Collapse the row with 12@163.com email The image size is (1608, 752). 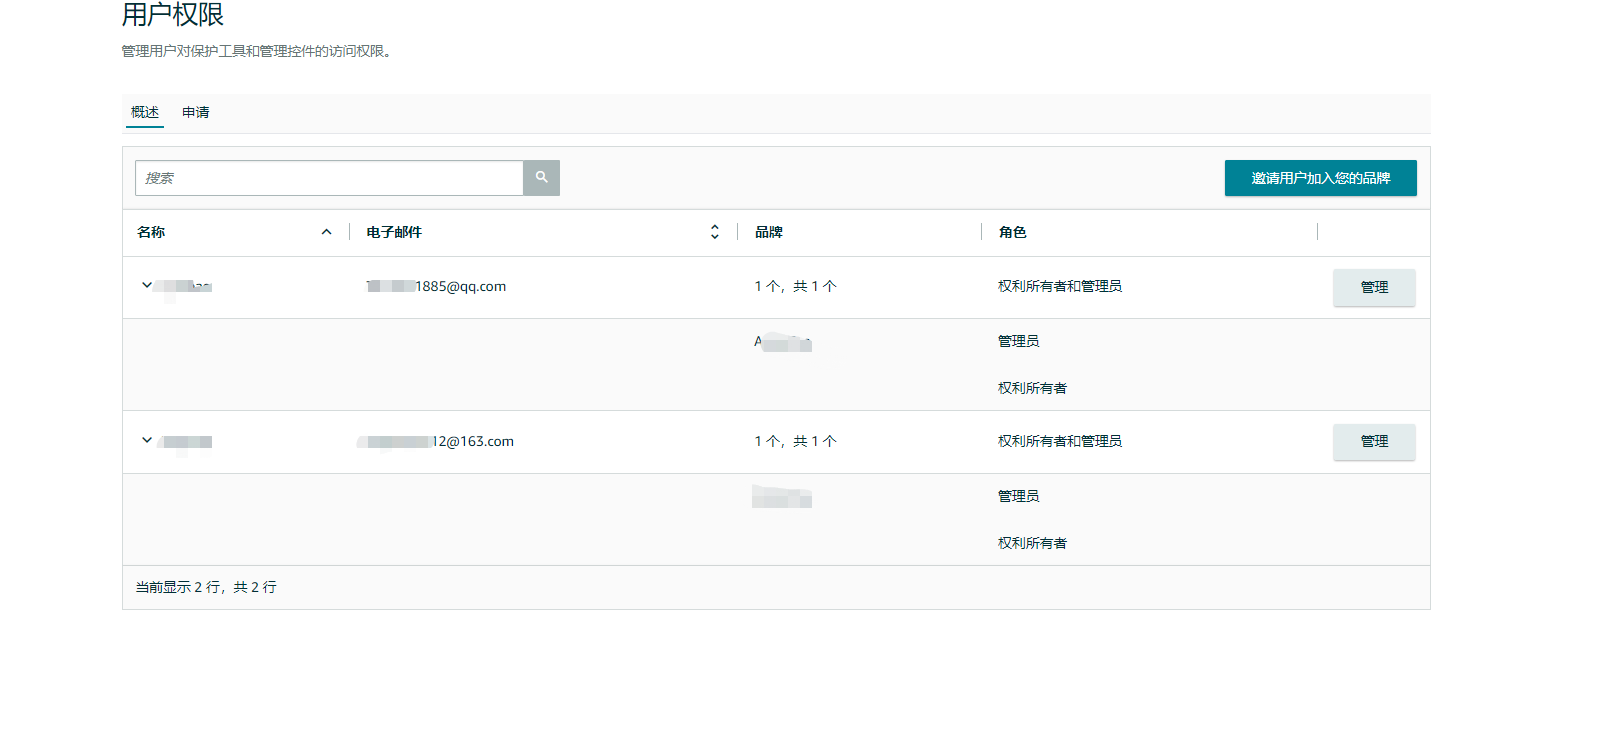coord(147,440)
